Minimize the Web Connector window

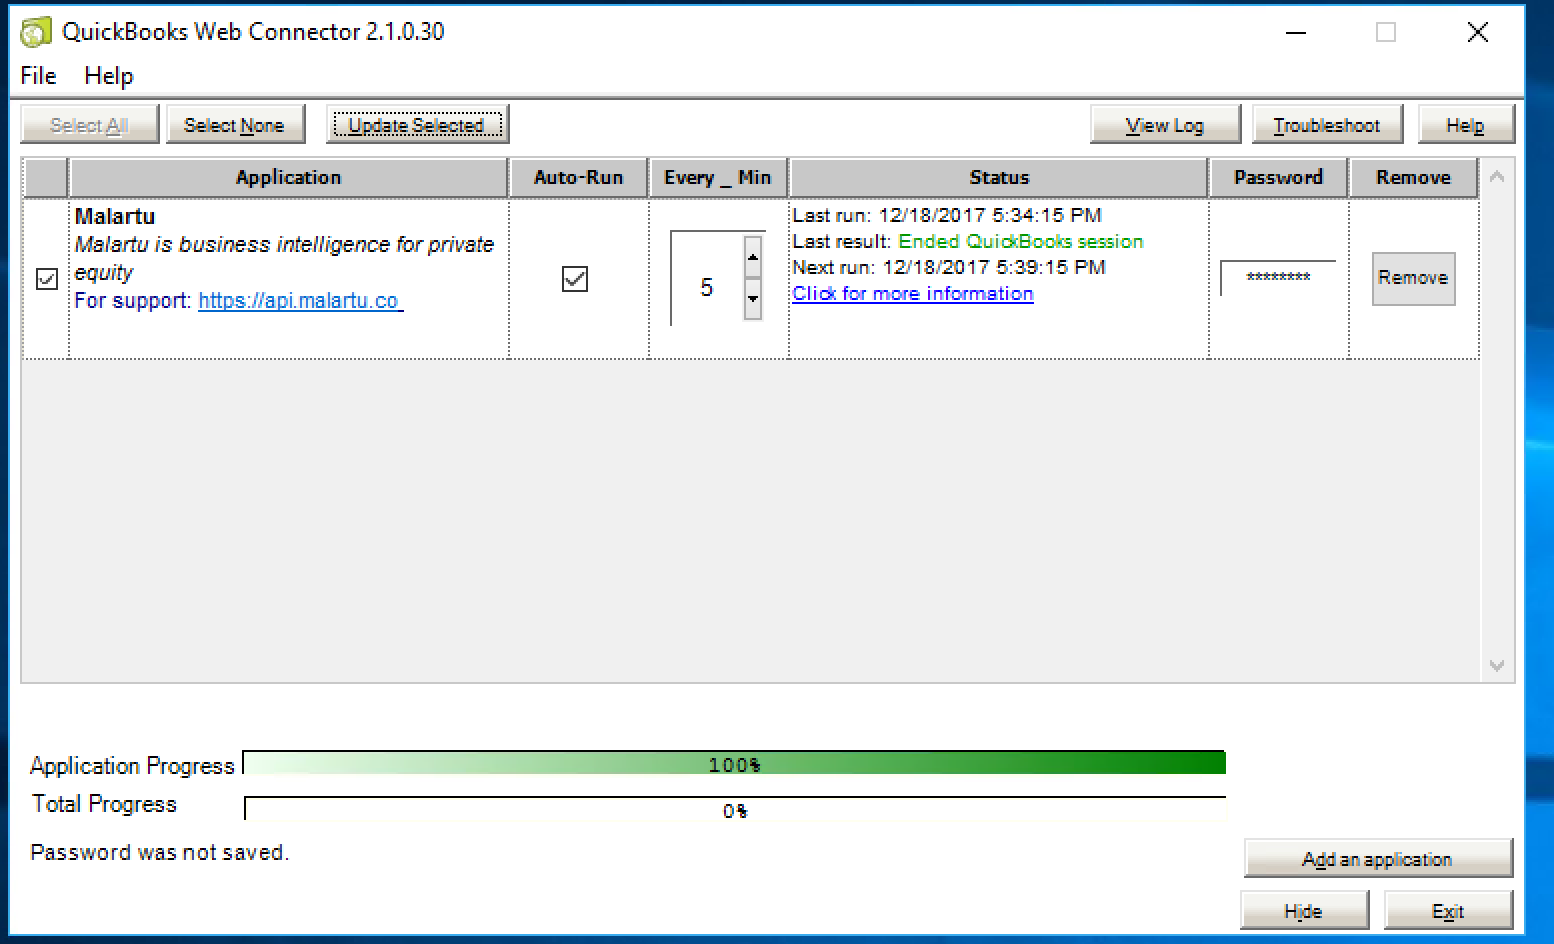point(1296,32)
